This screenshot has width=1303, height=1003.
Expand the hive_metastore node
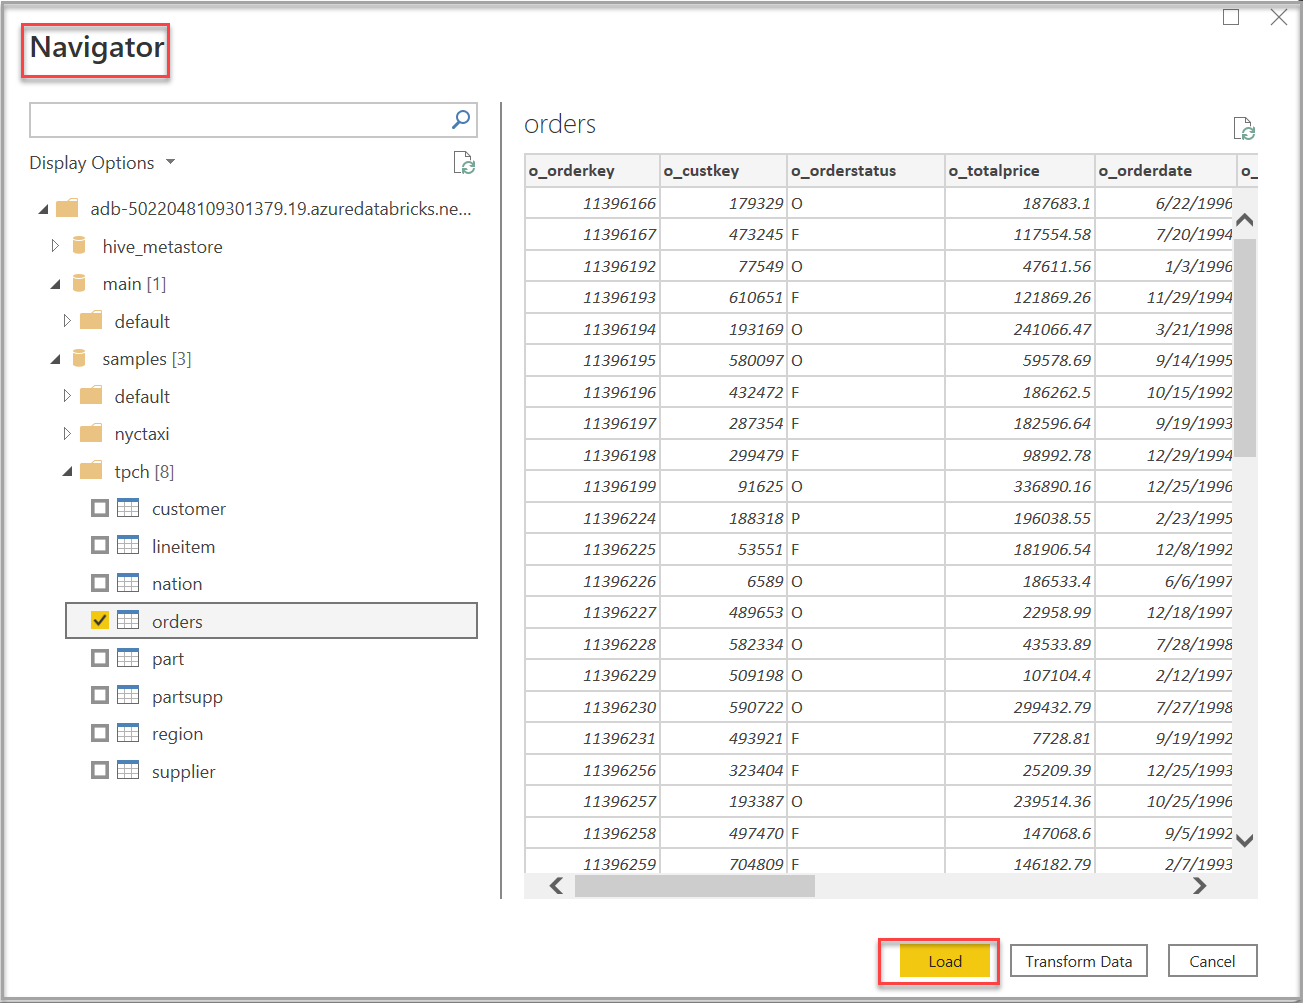tap(56, 246)
